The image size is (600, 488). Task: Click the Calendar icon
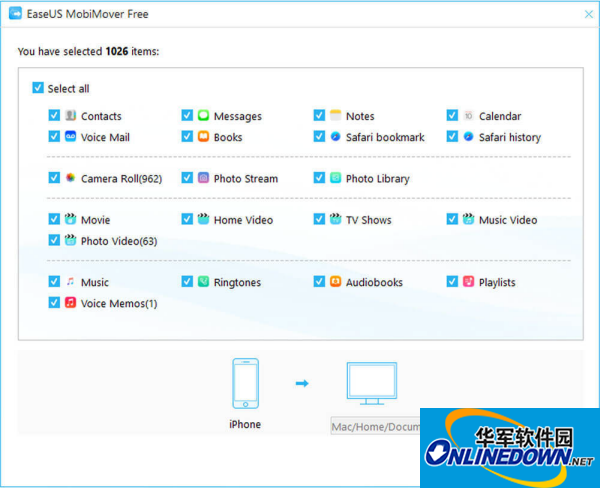tap(468, 115)
